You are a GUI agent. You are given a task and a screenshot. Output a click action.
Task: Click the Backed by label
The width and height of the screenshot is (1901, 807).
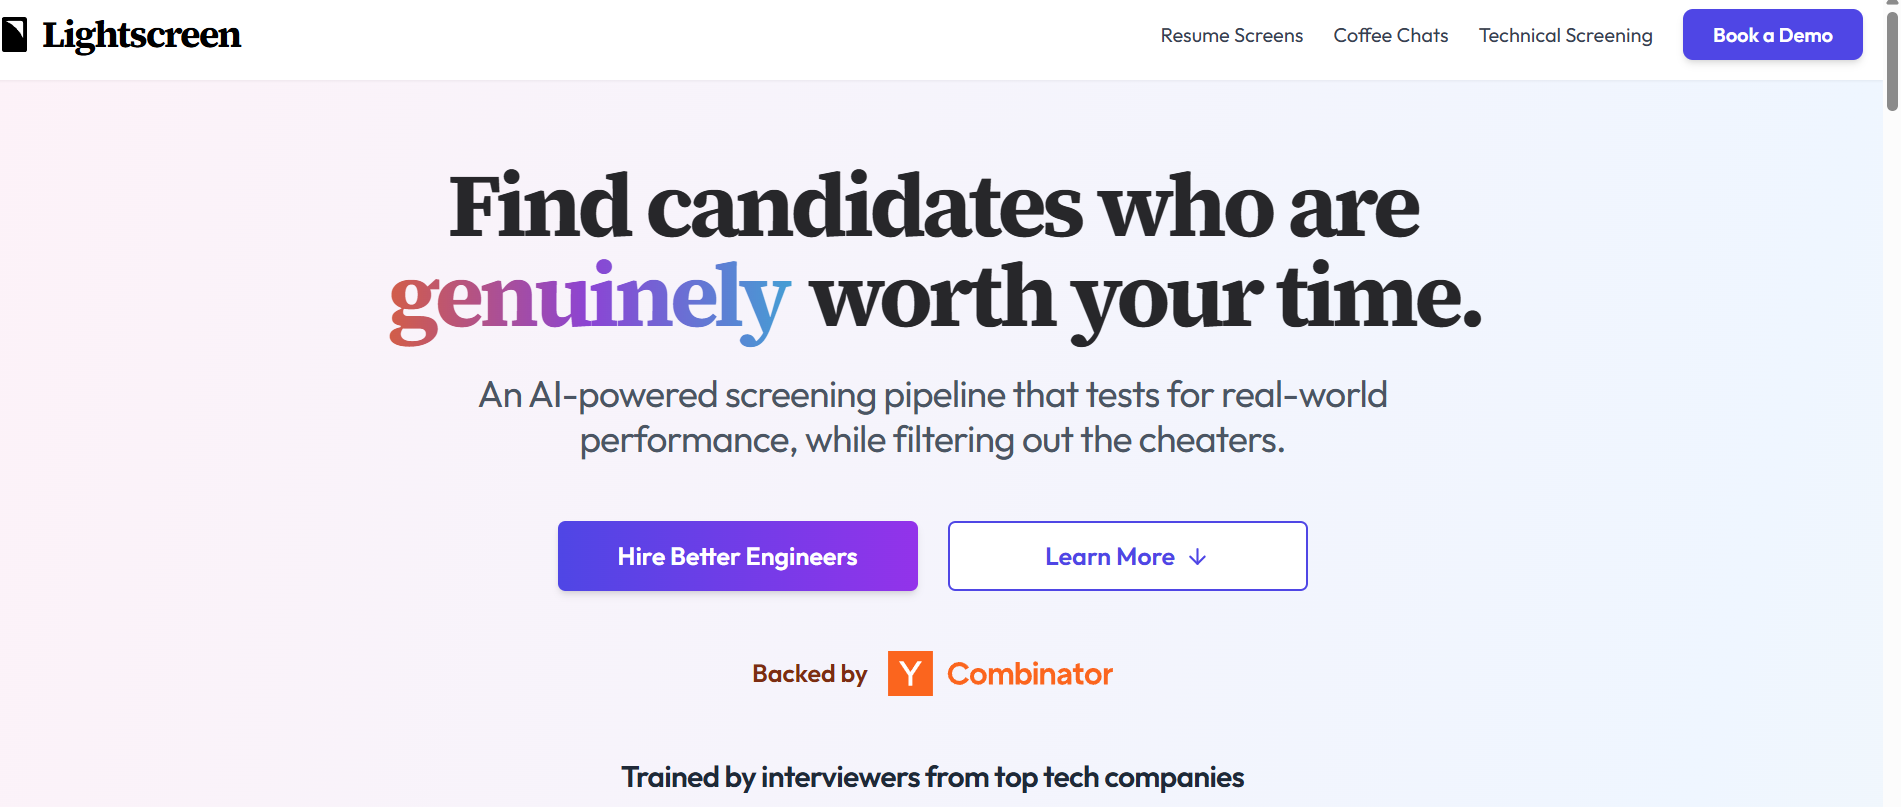[x=809, y=674]
